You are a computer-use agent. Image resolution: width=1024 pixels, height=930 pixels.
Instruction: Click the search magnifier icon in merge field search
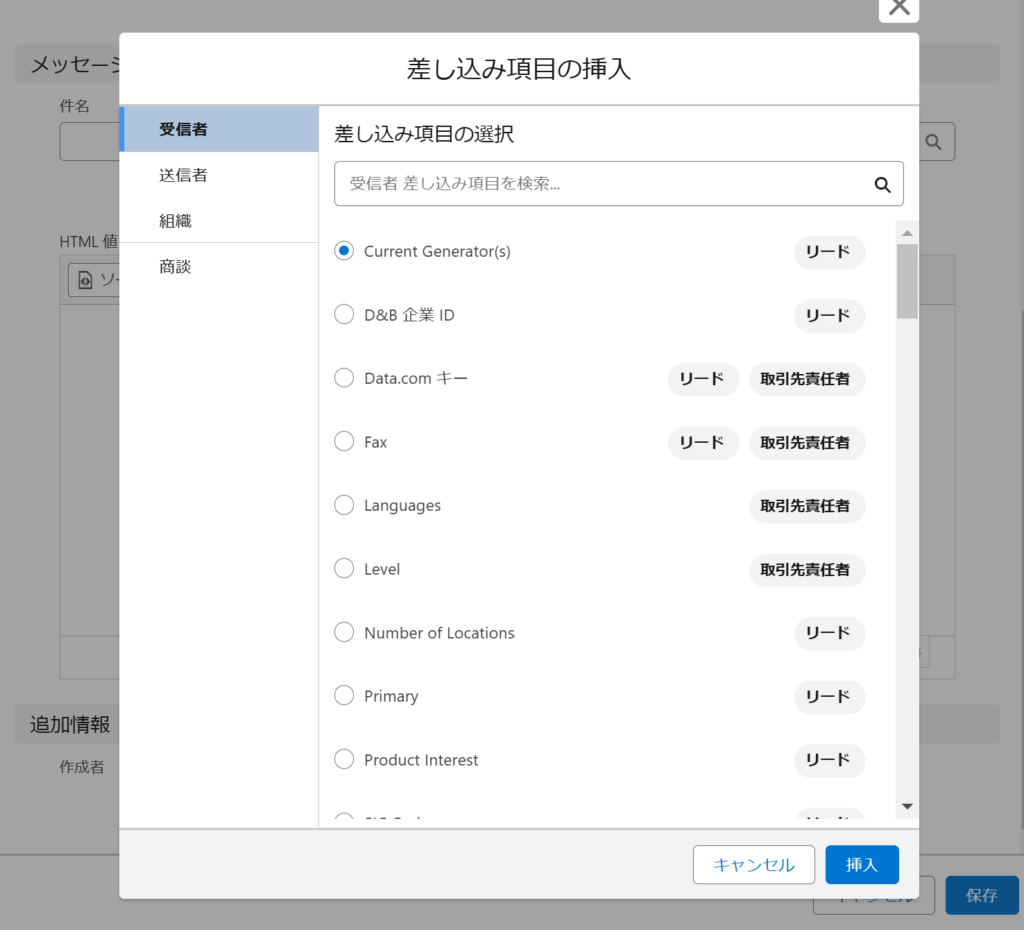882,184
